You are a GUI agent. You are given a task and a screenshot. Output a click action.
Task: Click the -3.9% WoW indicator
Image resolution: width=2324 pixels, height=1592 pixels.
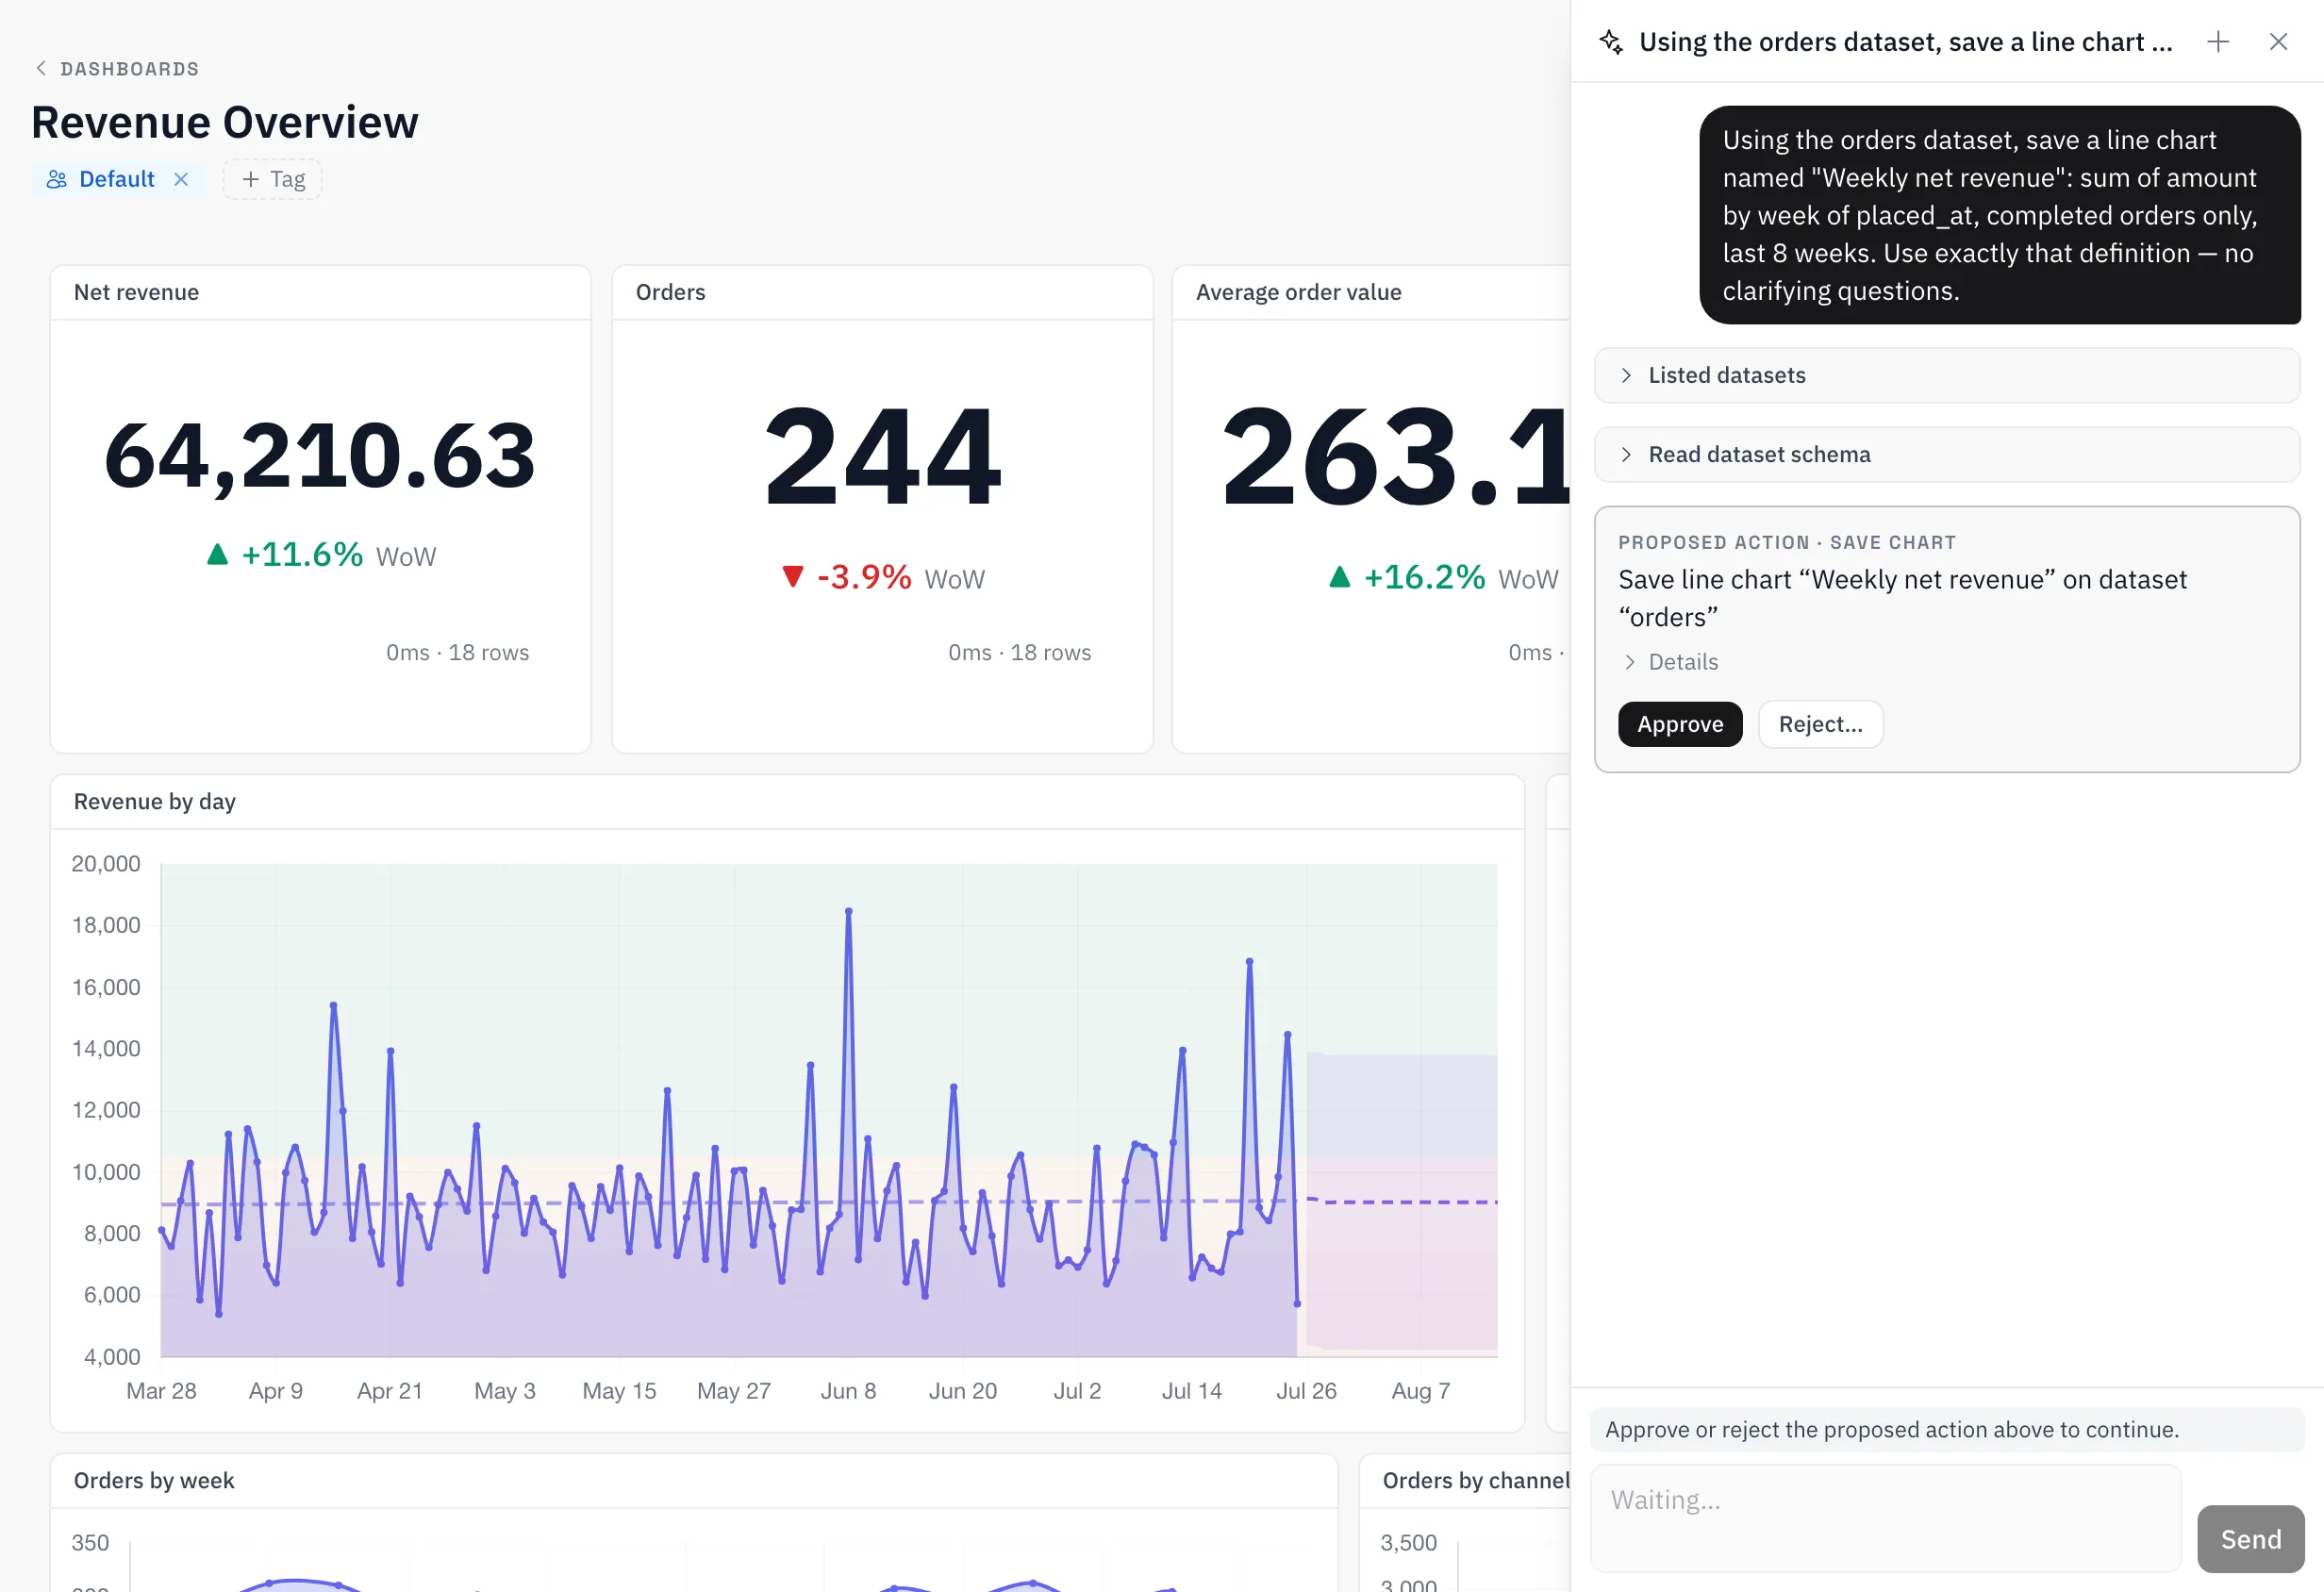[x=883, y=577]
